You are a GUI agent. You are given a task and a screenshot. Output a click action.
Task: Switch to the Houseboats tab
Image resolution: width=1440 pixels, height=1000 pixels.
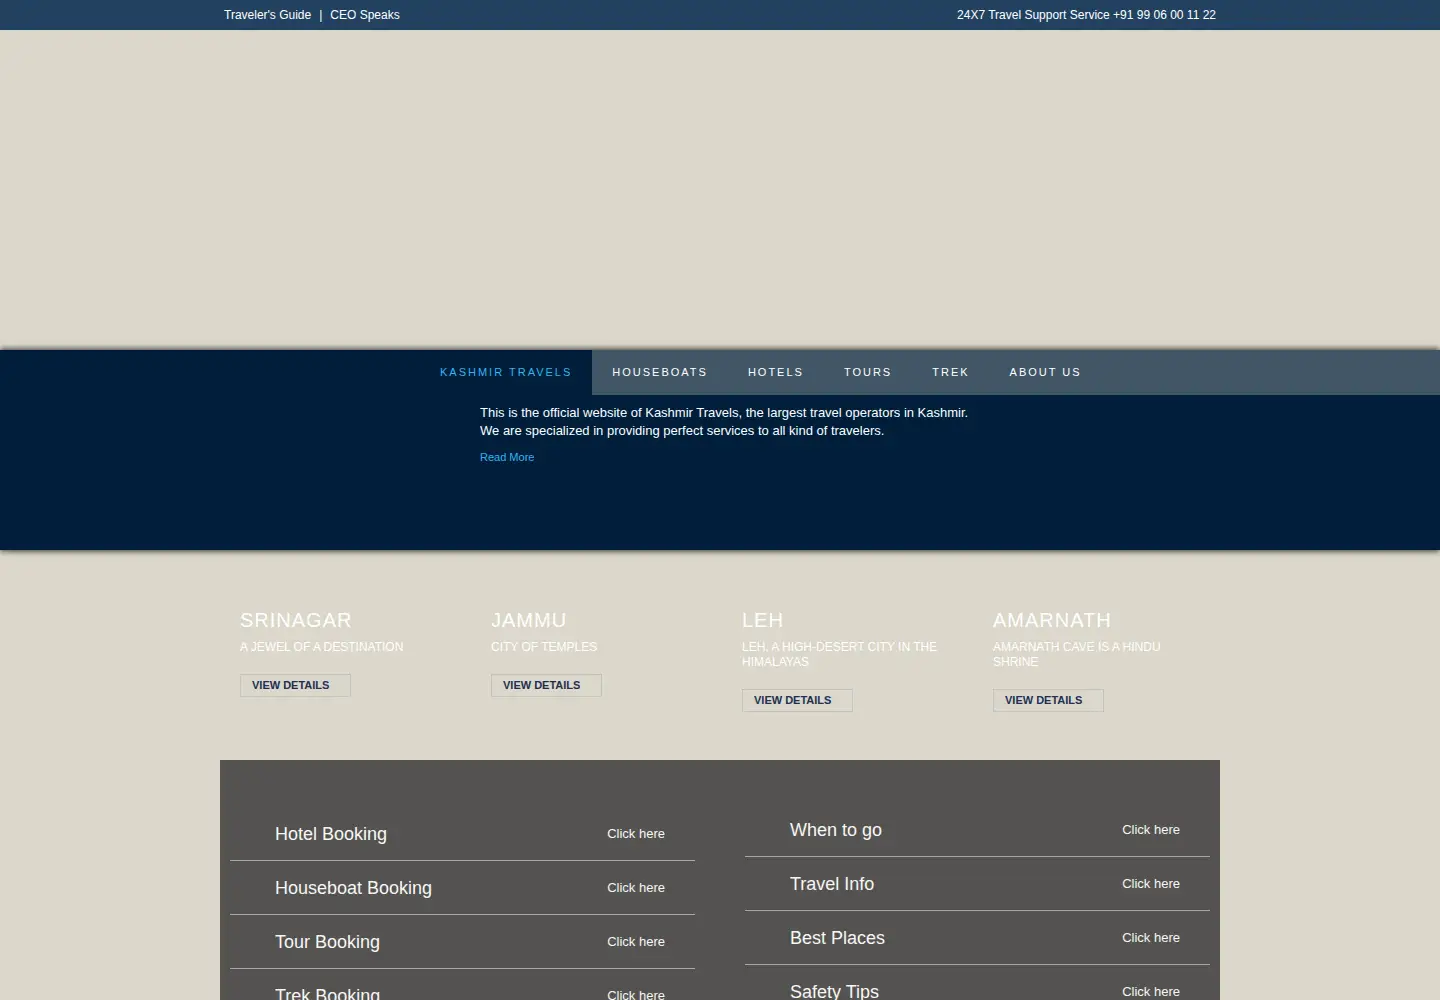660,372
